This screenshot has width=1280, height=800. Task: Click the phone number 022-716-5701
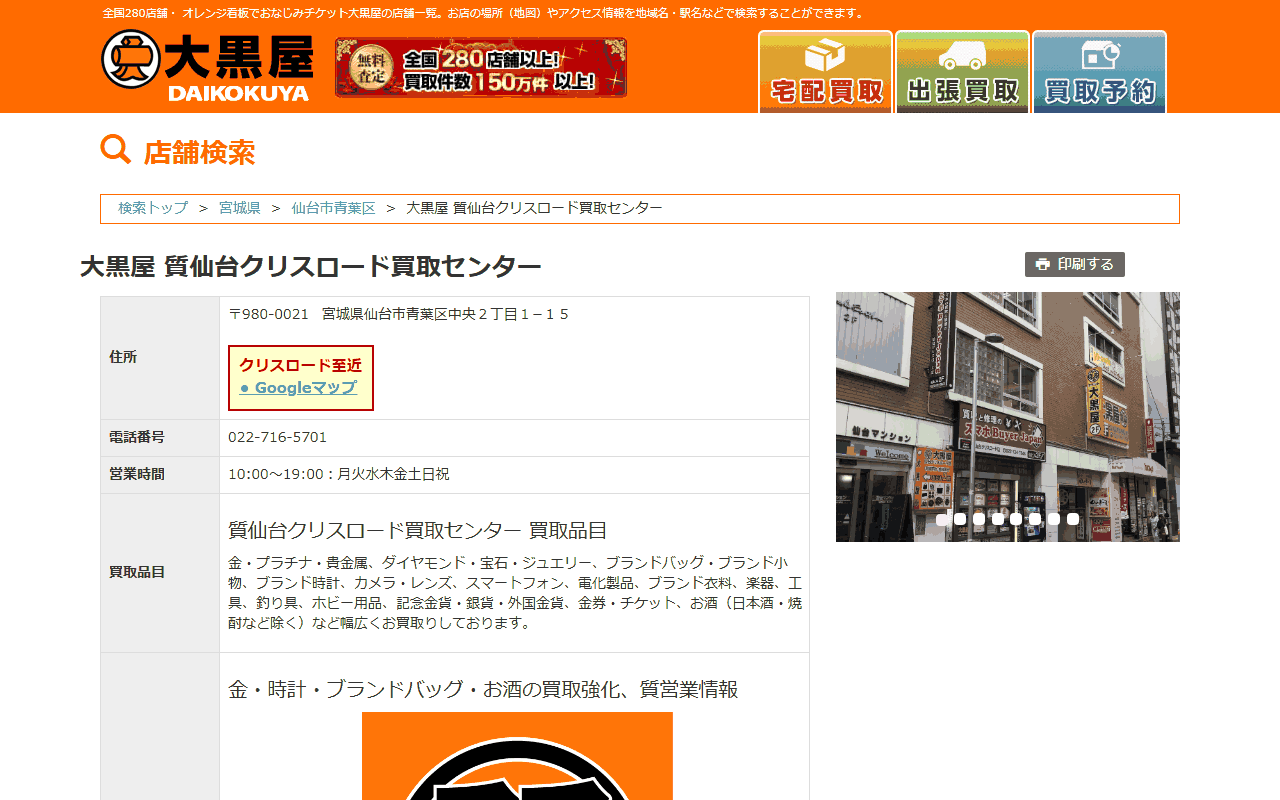click(277, 437)
